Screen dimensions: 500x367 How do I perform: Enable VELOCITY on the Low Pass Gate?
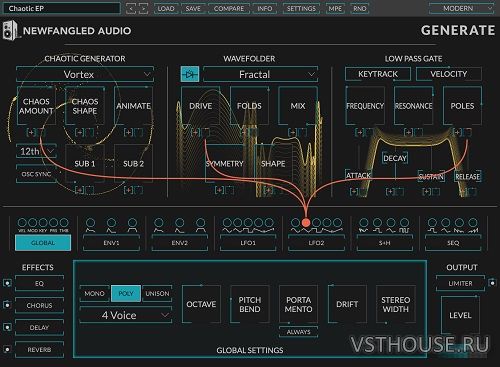tap(449, 74)
